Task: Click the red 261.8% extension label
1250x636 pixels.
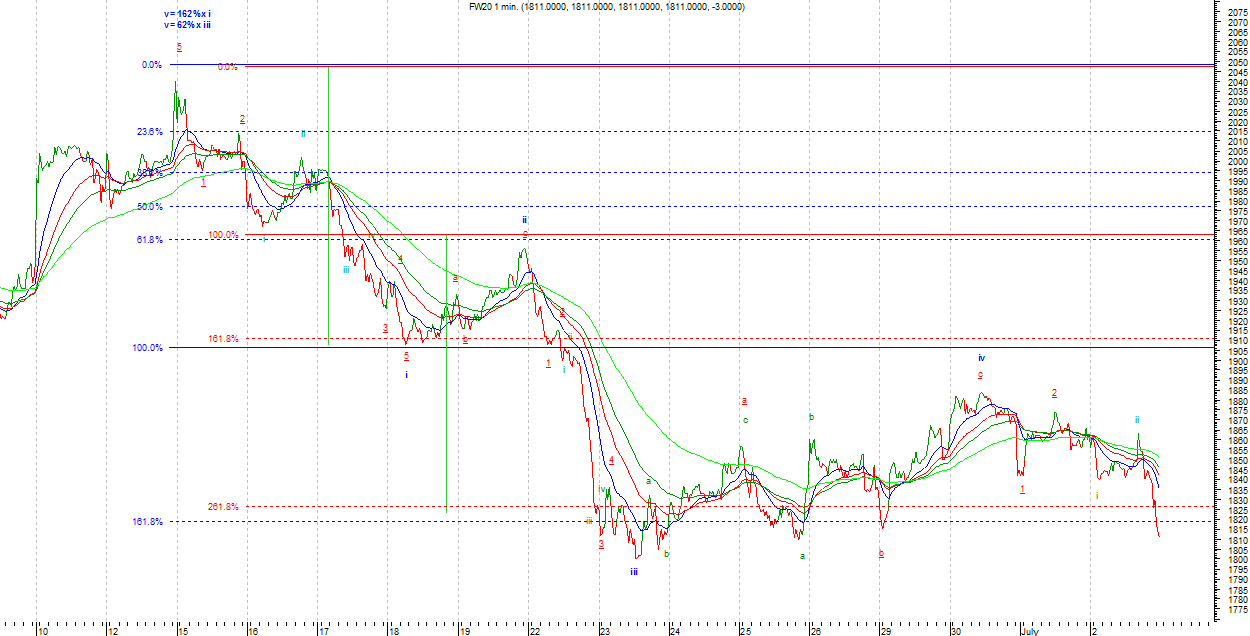Action: (223, 506)
